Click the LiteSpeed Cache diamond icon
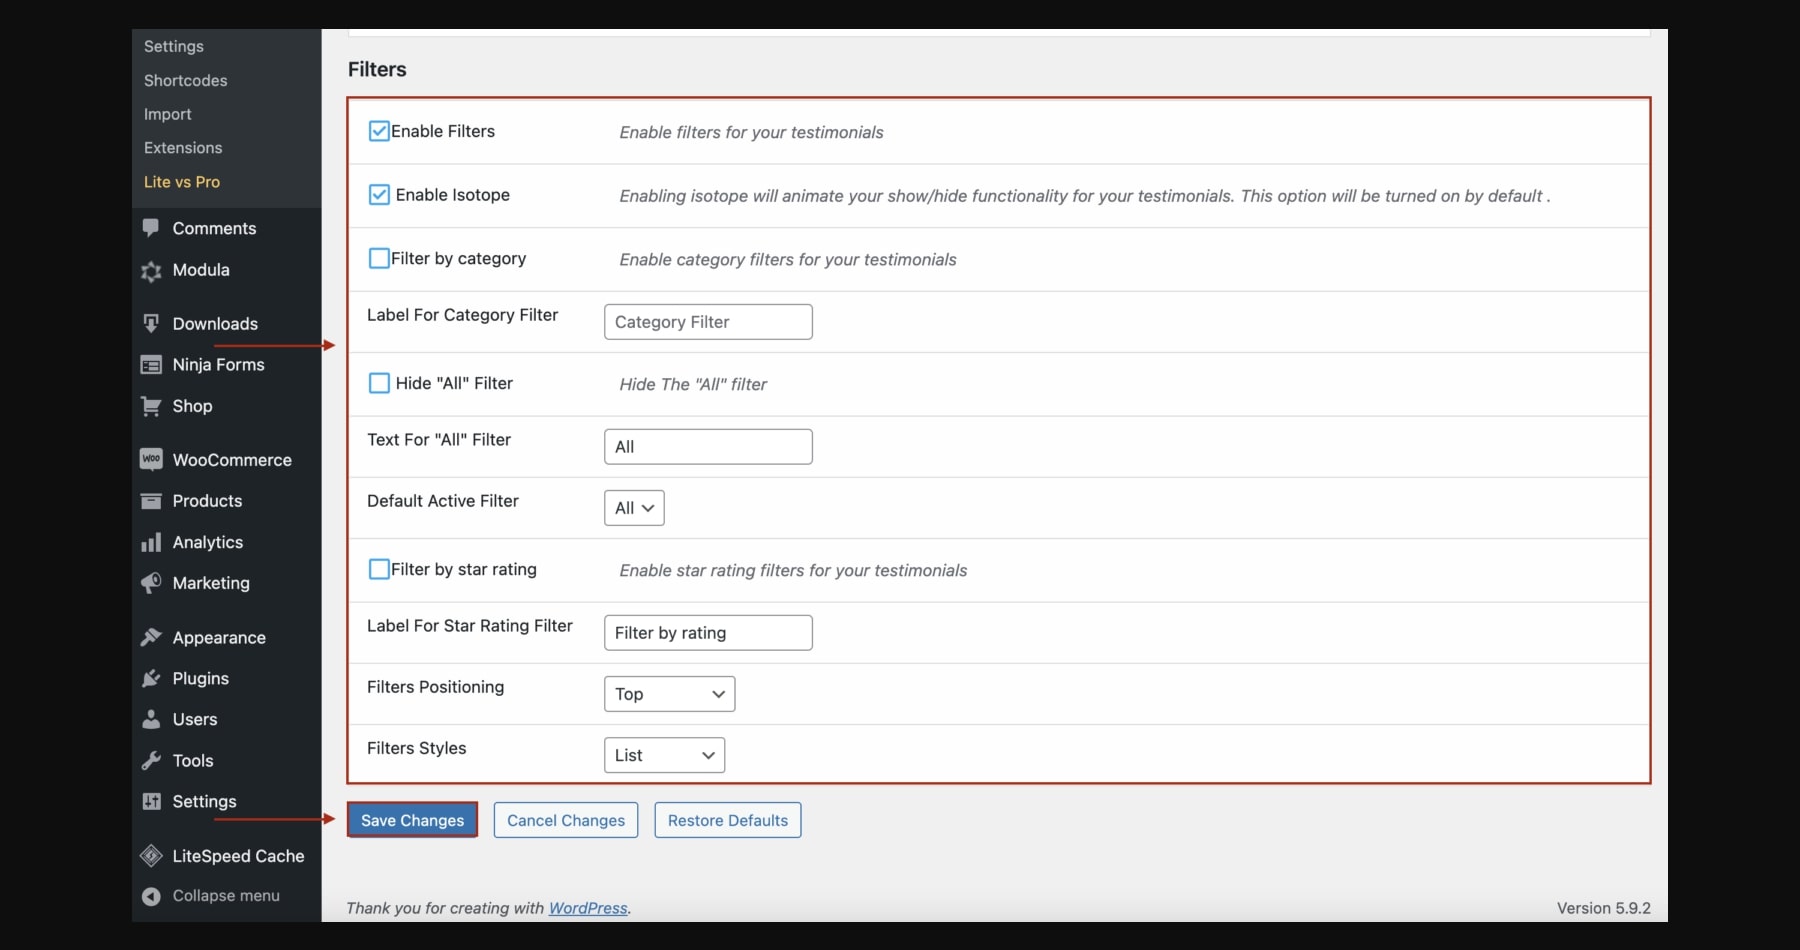The image size is (1800, 950). click(151, 856)
